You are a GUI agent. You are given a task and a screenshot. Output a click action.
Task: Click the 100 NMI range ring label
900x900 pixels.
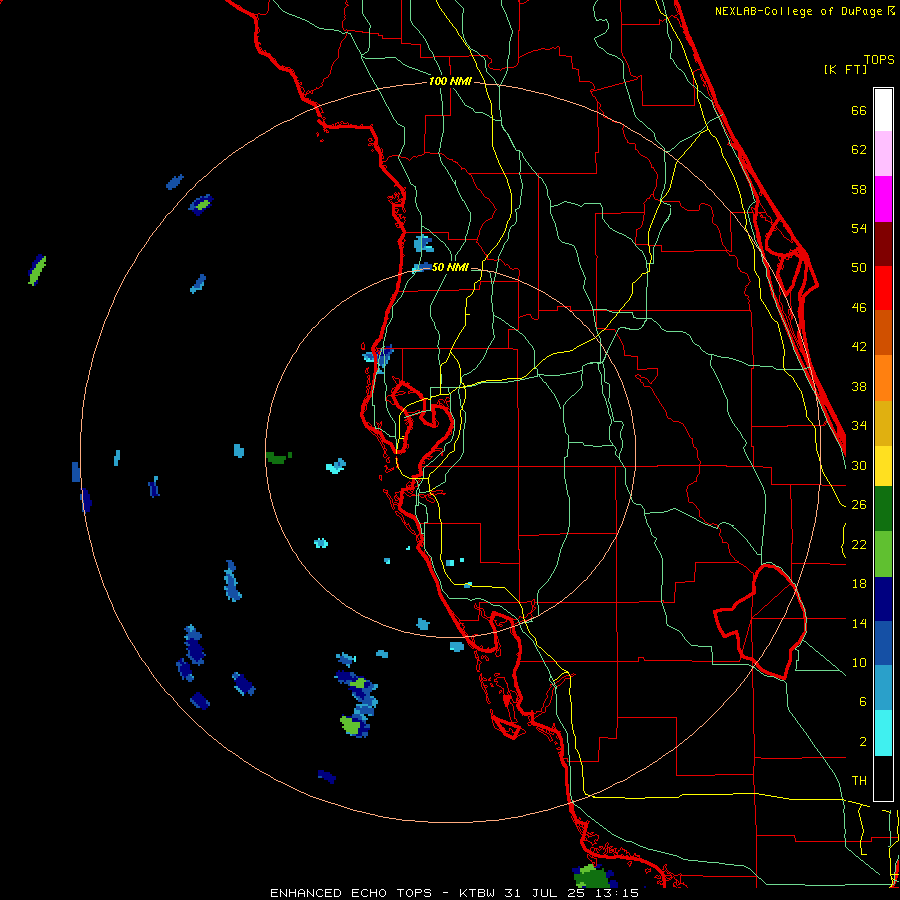pos(450,82)
